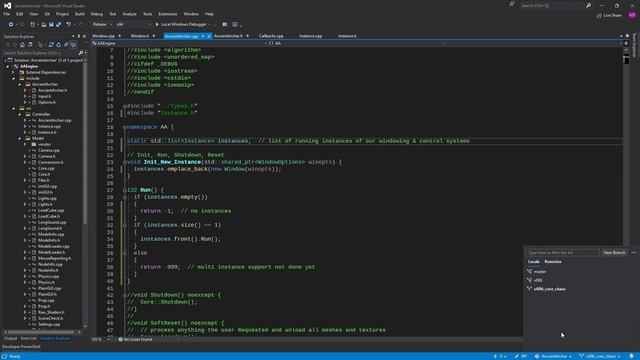Click the Find in Files toolbar icon
Screen dimensions: 640x360
[x=224, y=24]
